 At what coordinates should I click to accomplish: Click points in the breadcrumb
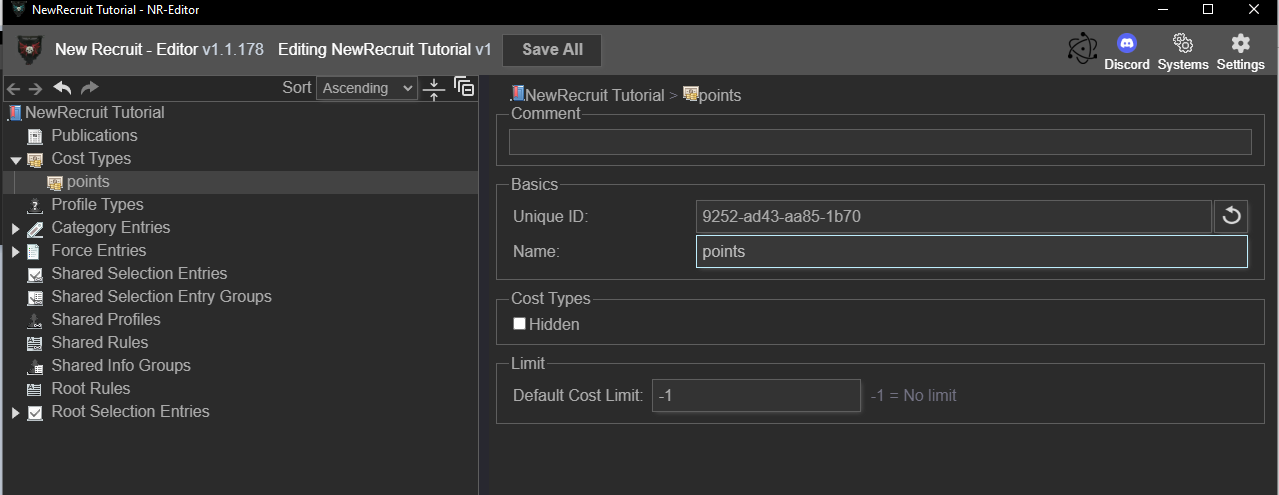(720, 96)
